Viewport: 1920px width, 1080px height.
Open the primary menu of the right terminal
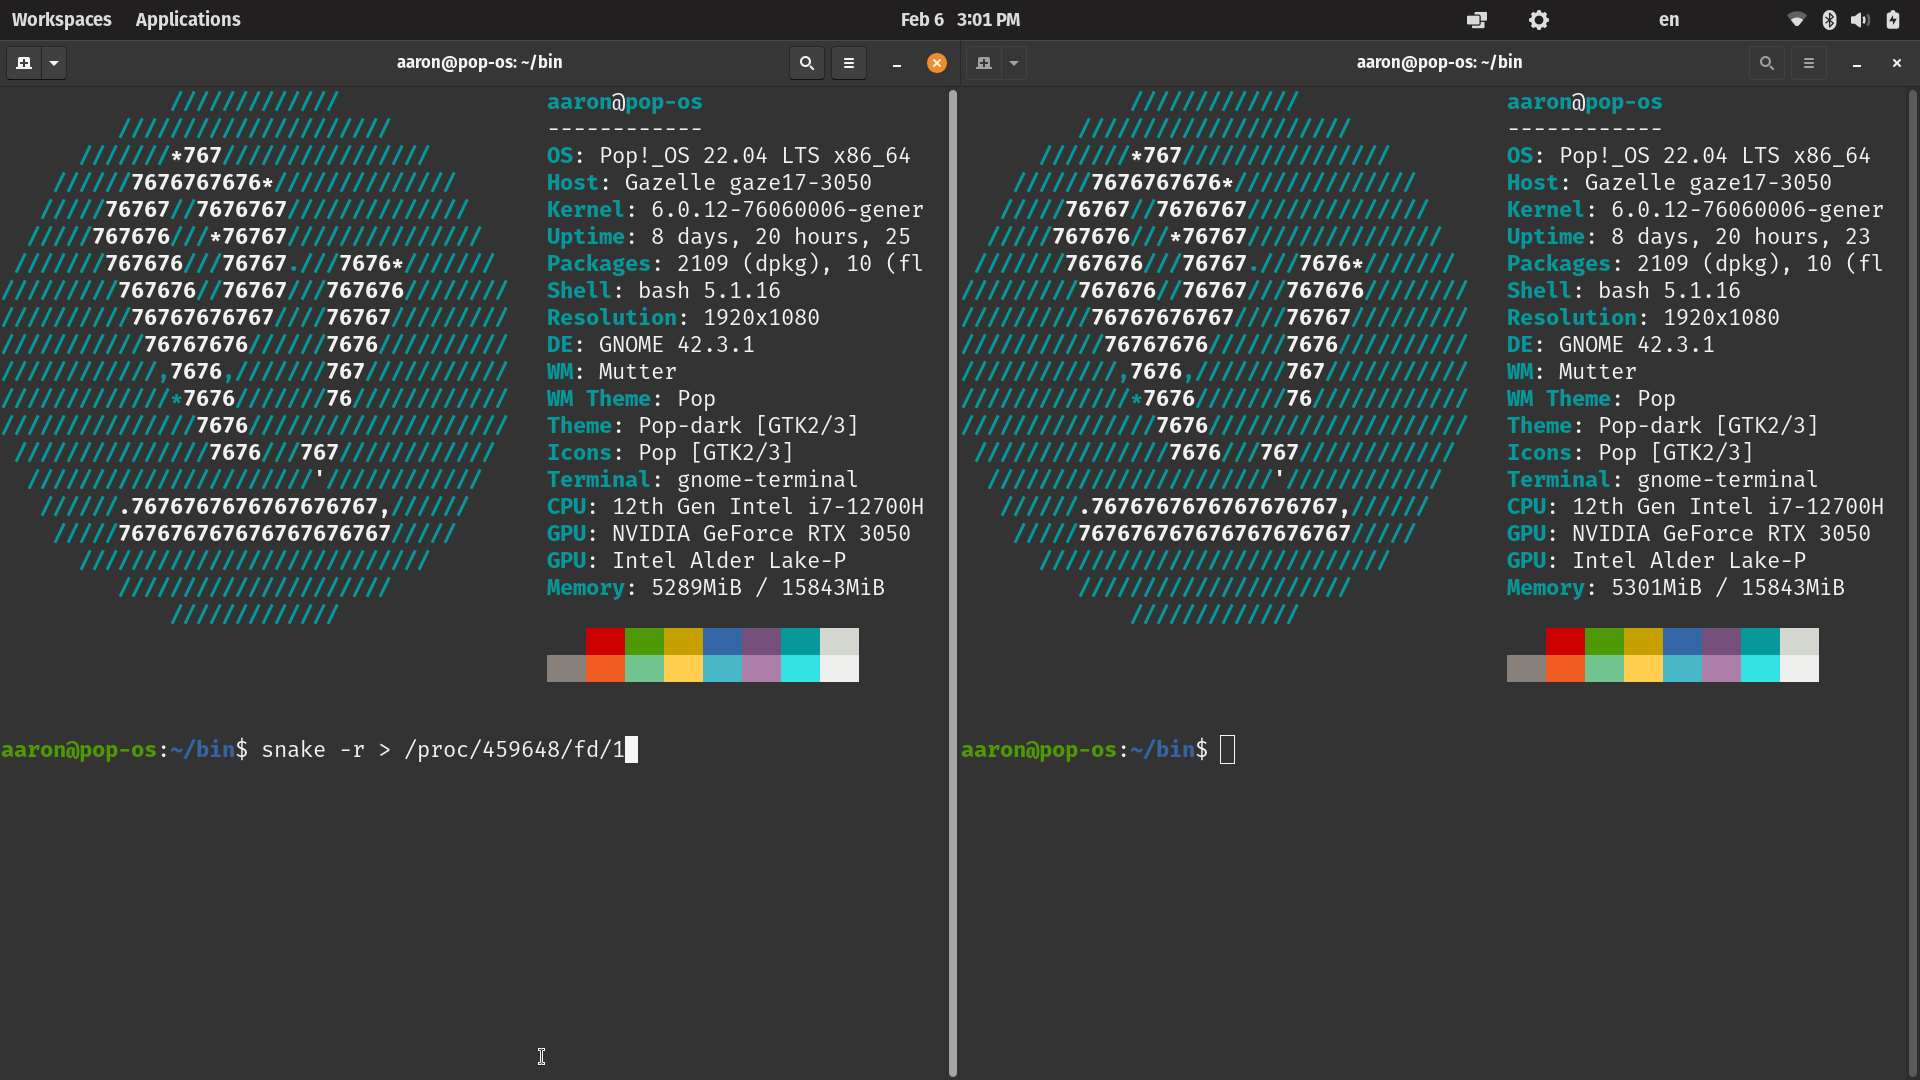[1808, 62]
